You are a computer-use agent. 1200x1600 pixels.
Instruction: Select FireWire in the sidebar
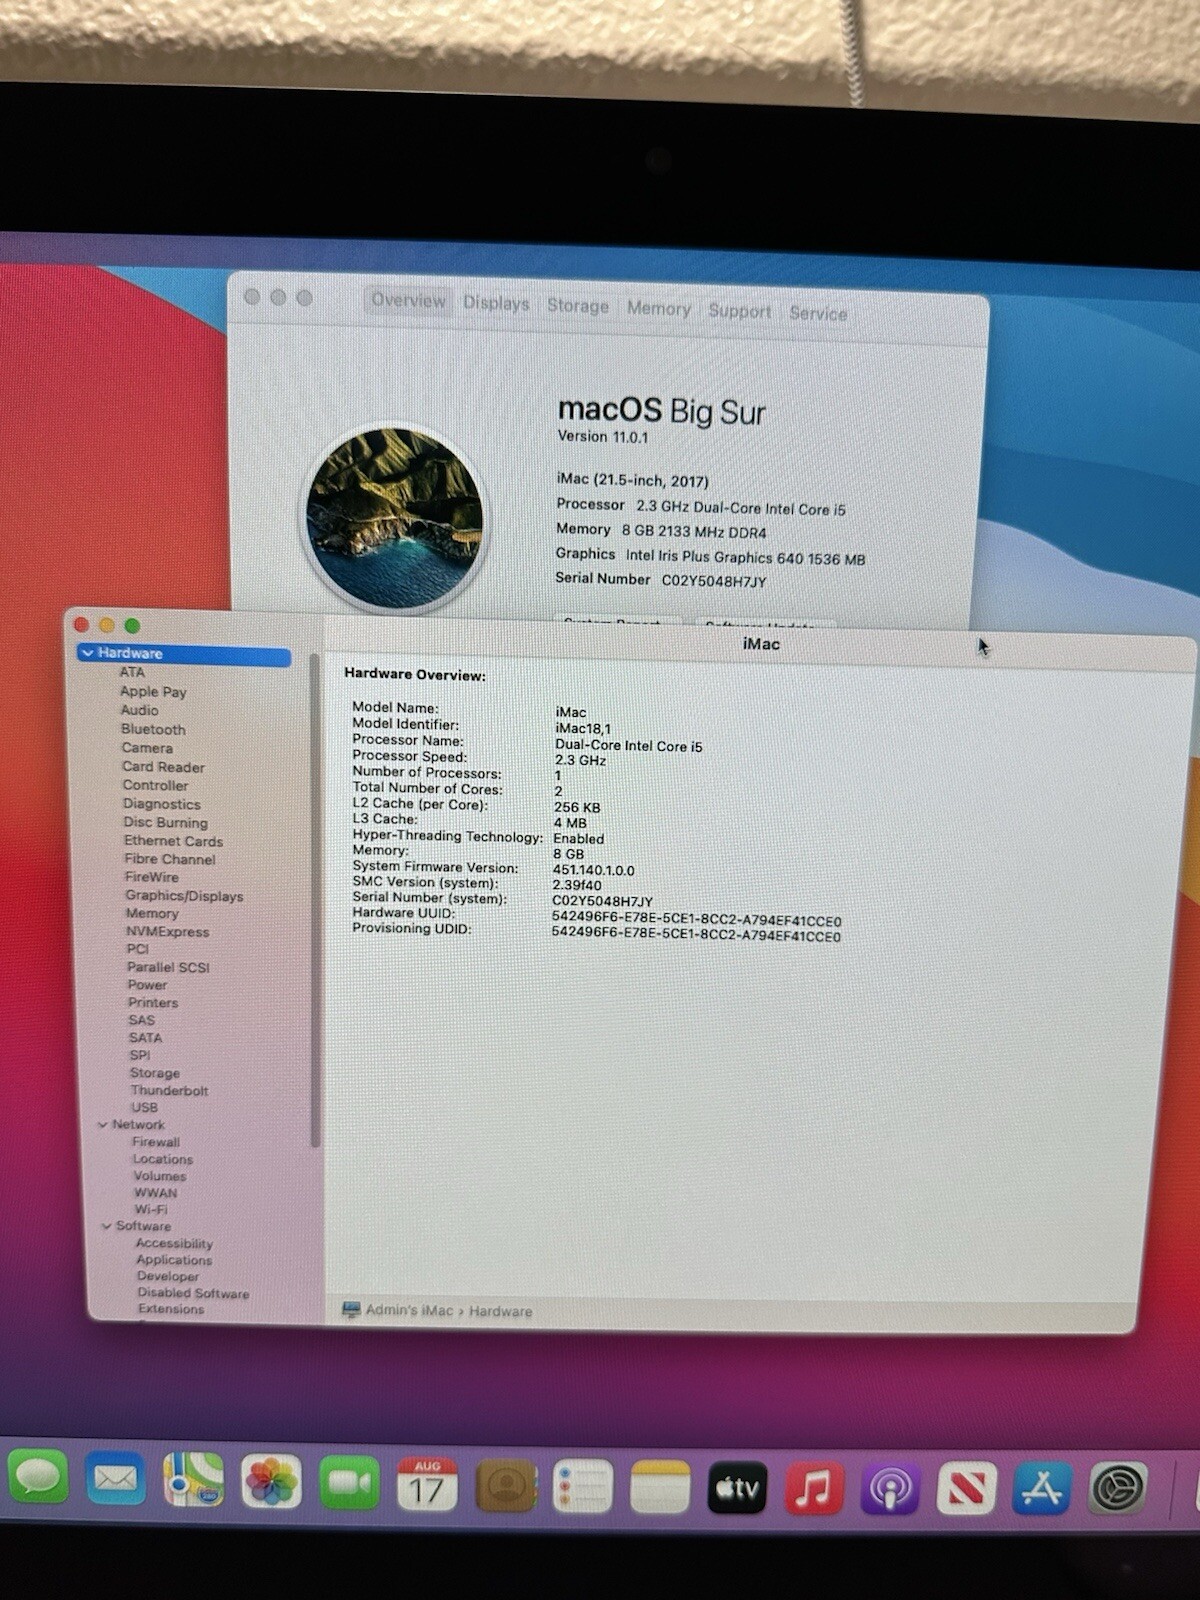tap(152, 877)
